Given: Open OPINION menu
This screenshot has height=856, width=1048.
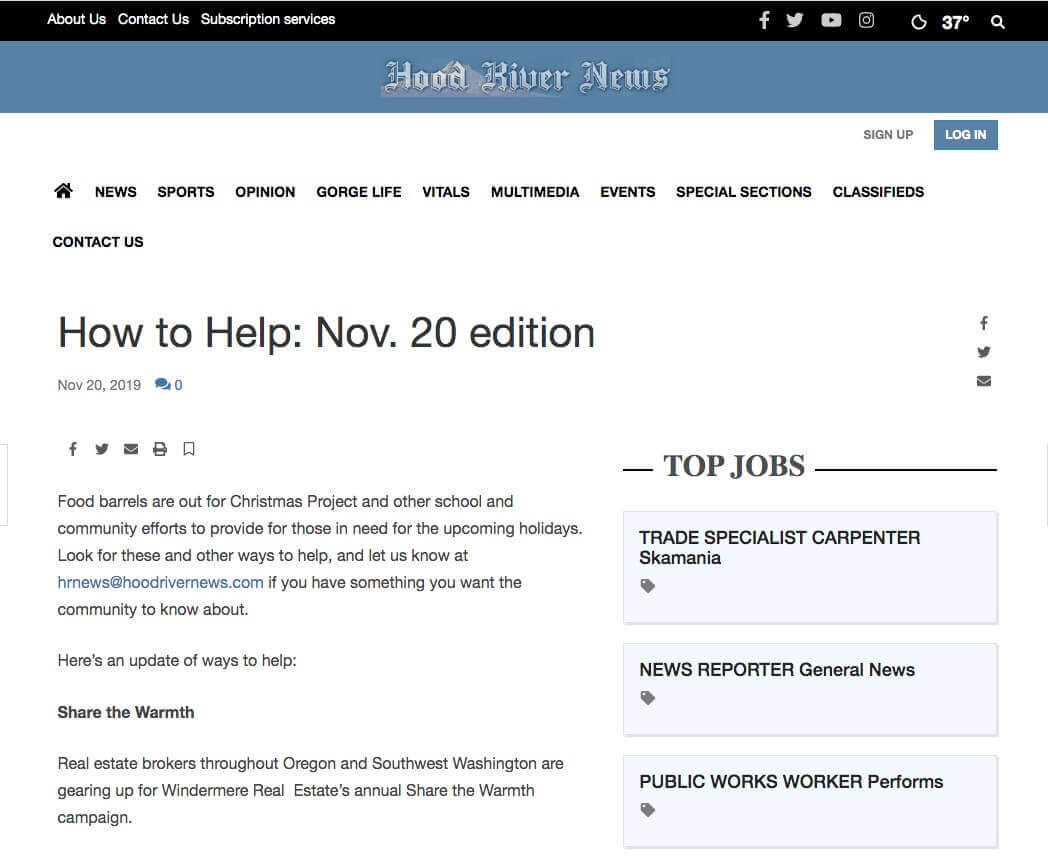Looking at the screenshot, I should tap(265, 192).
